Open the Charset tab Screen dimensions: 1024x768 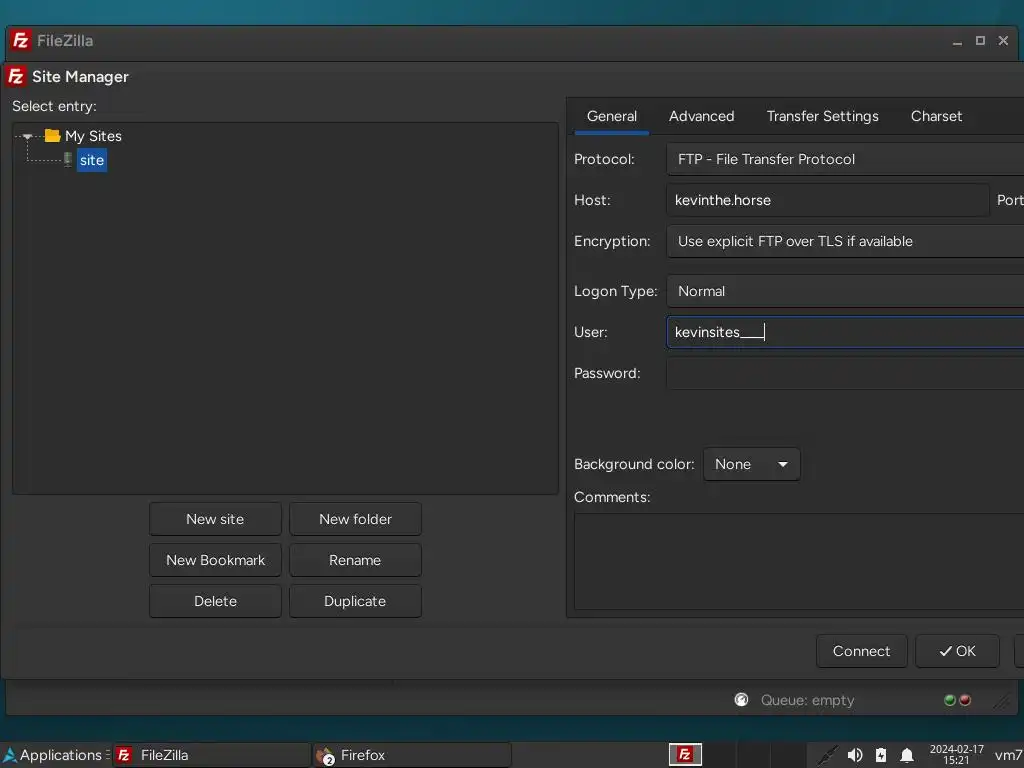(936, 116)
